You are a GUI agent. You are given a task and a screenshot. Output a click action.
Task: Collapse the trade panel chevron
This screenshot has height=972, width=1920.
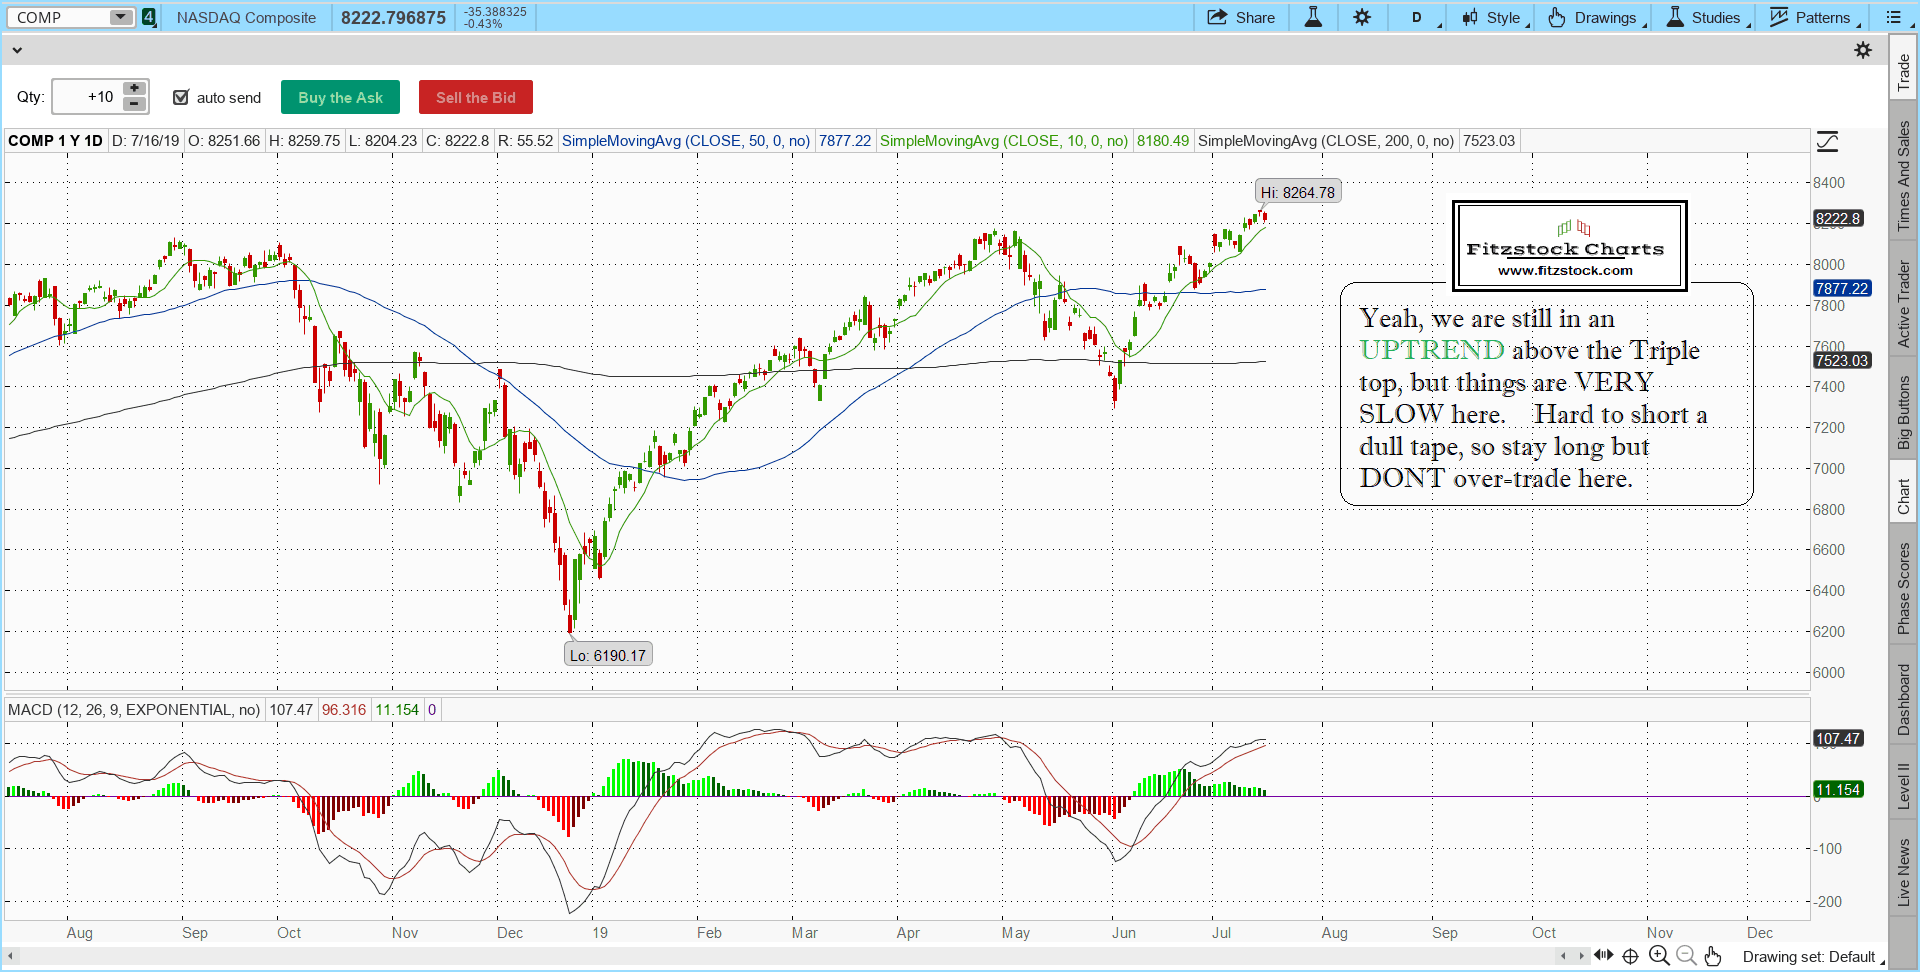coord(16,50)
